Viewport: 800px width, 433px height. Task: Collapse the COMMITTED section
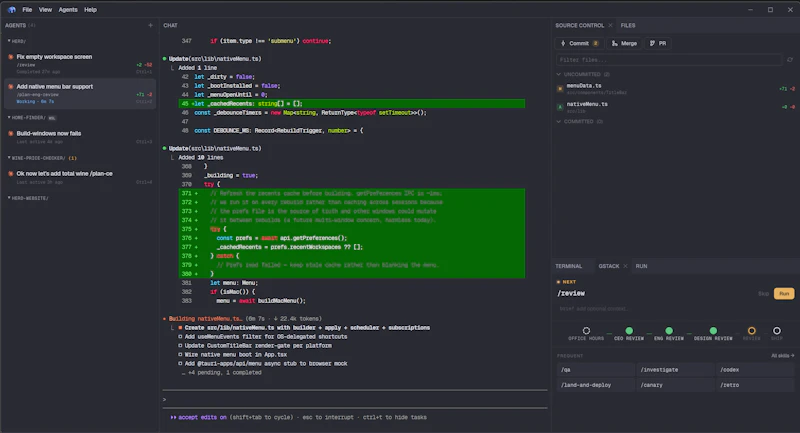pyautogui.click(x=559, y=121)
